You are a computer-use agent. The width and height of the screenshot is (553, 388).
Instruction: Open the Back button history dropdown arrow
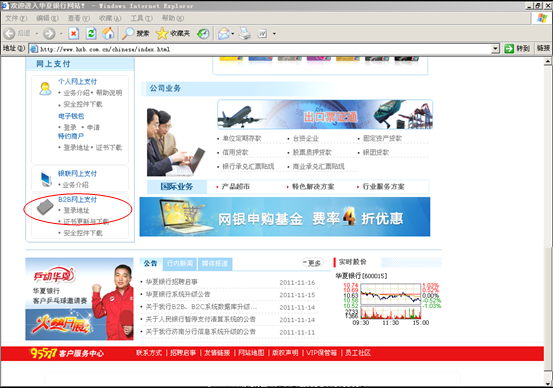(x=37, y=34)
